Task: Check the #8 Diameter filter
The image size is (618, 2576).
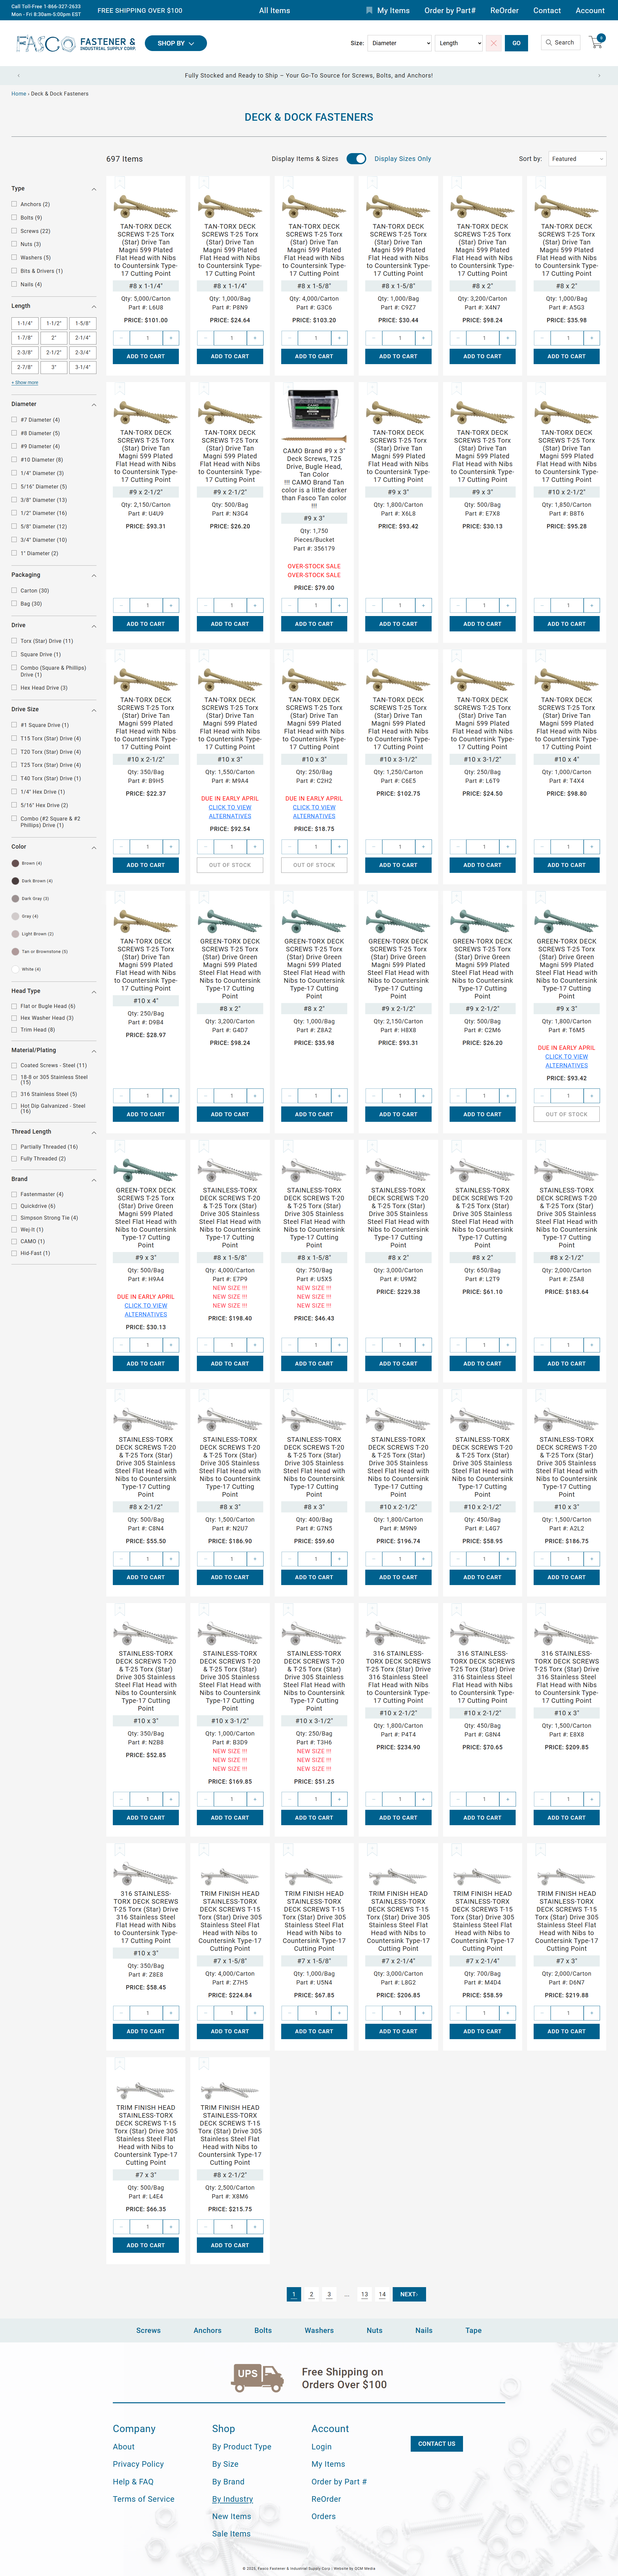Action: pyautogui.click(x=14, y=433)
